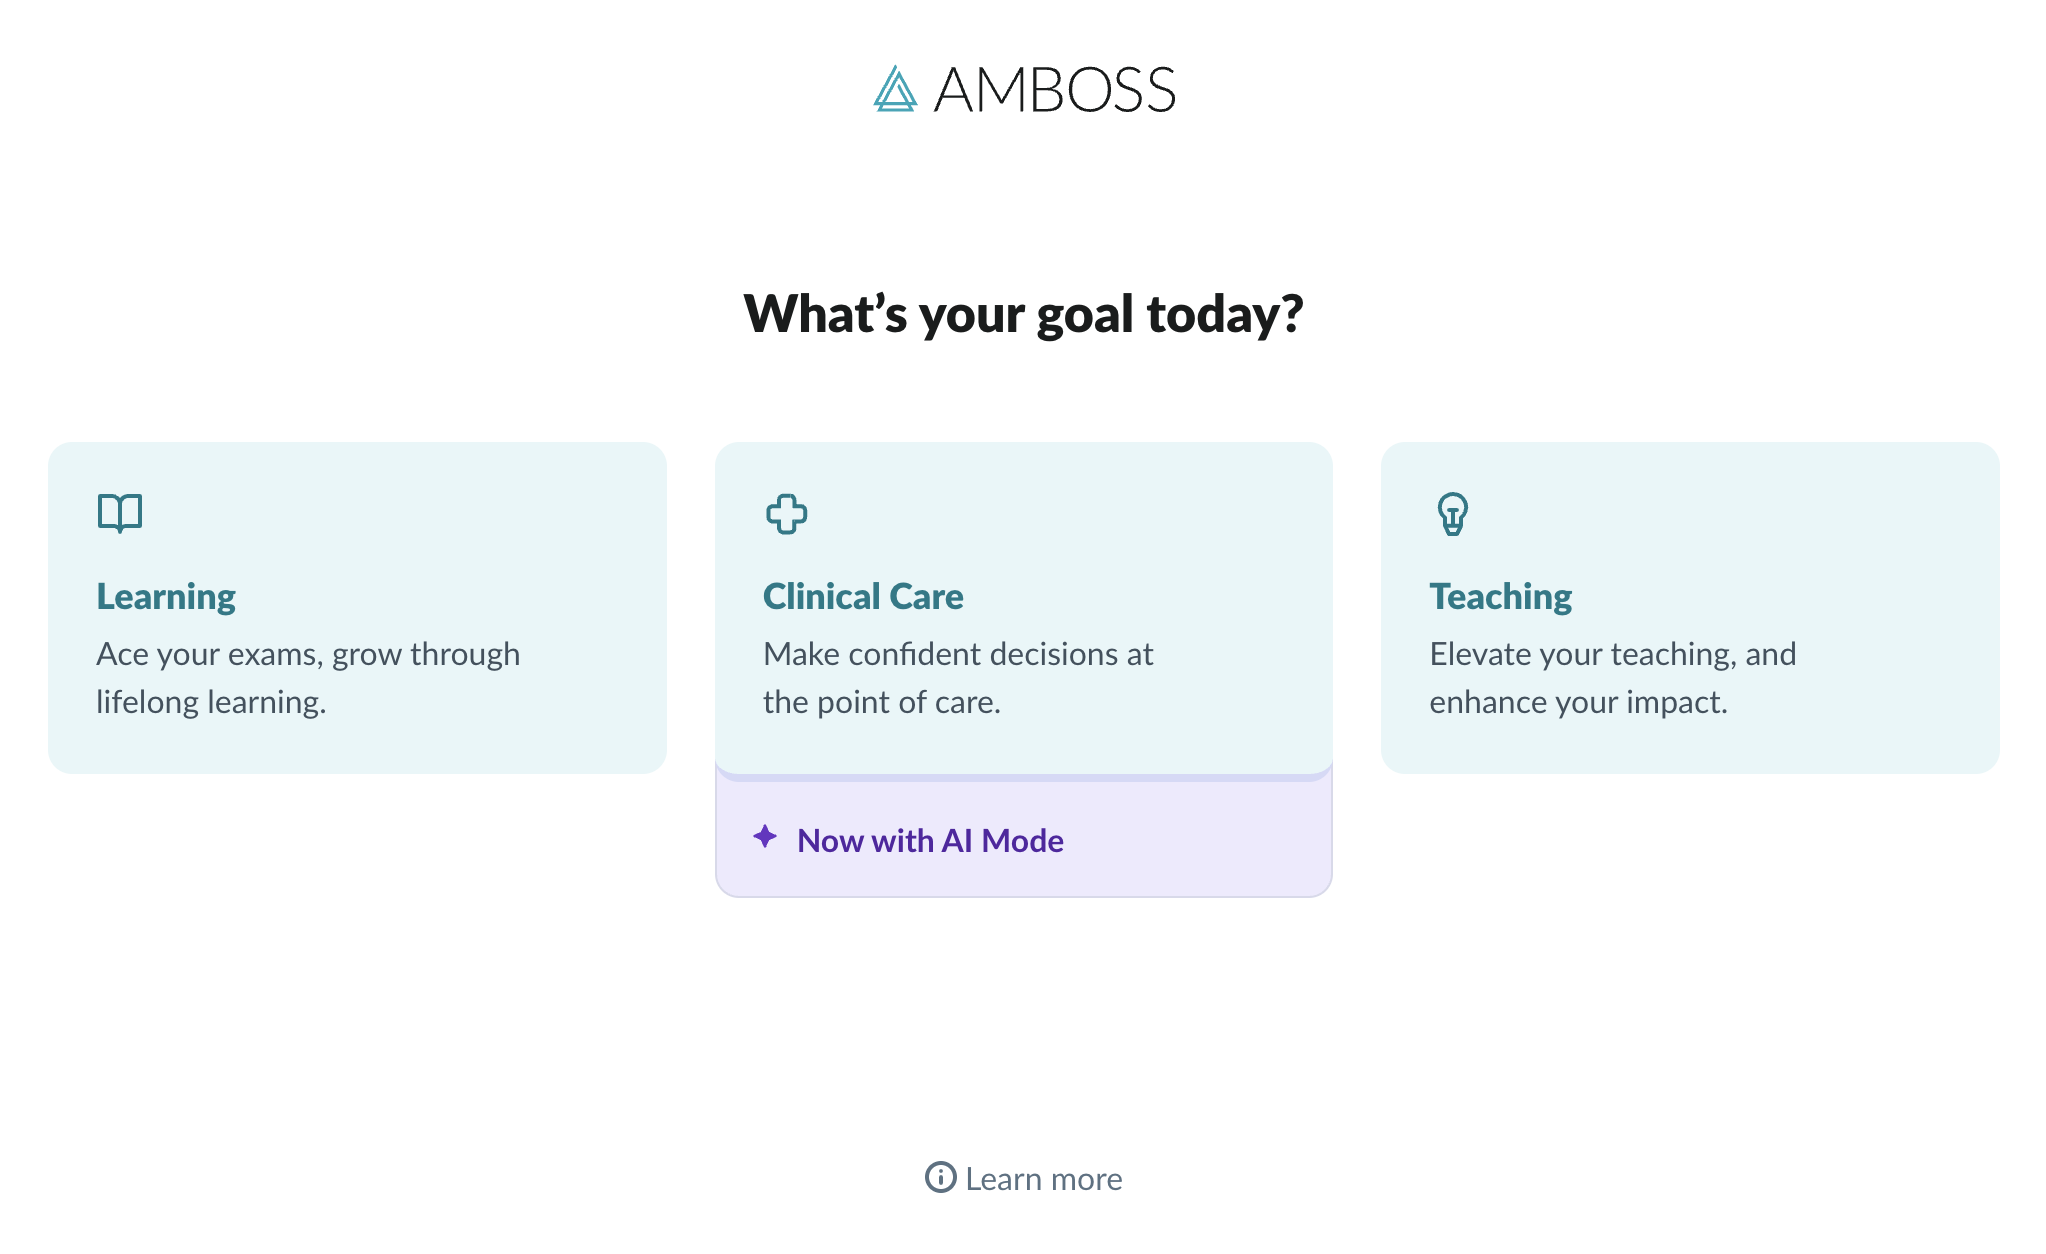This screenshot has height=1254, width=2046.
Task: Click the AMBOSS wordmark text
Action: [x=1054, y=90]
